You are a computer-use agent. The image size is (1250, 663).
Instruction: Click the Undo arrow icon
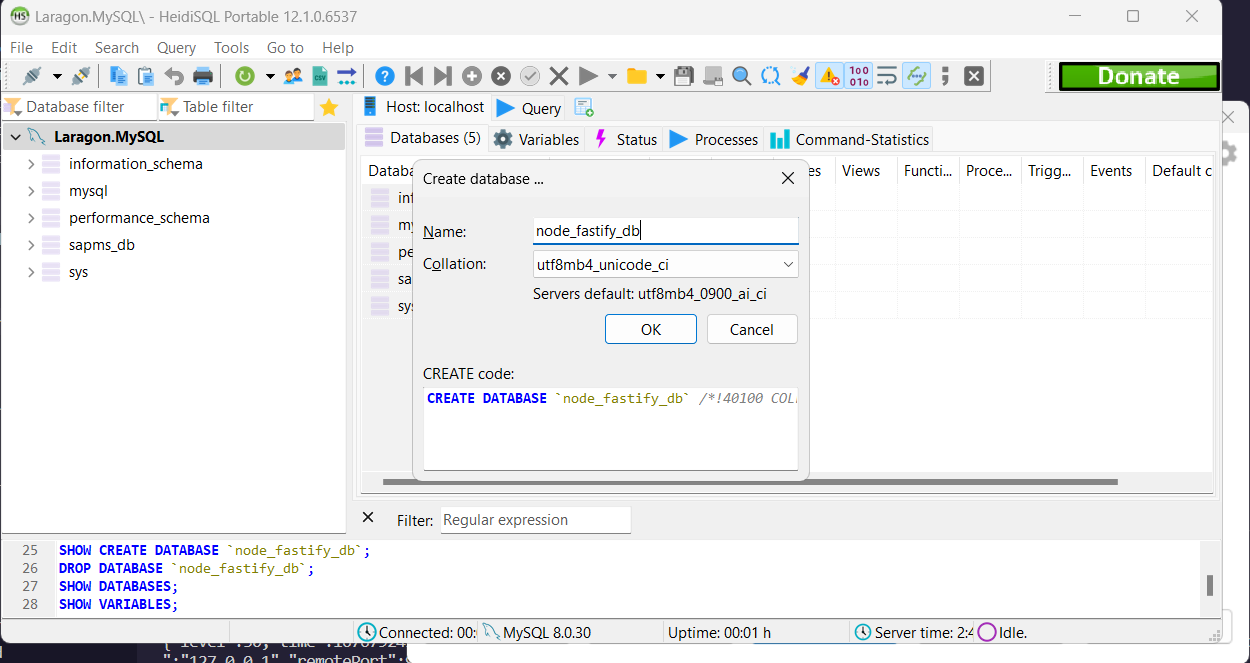(174, 76)
